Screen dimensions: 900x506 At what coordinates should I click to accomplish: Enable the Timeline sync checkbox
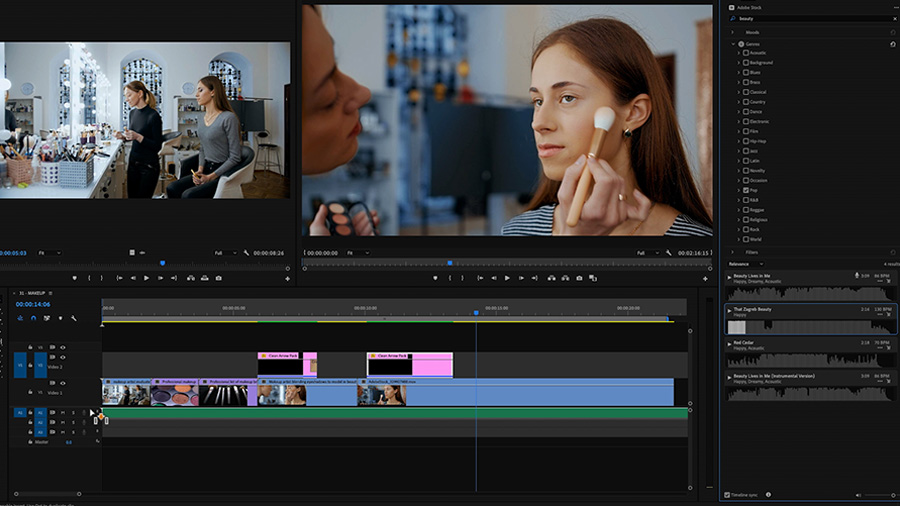click(727, 495)
